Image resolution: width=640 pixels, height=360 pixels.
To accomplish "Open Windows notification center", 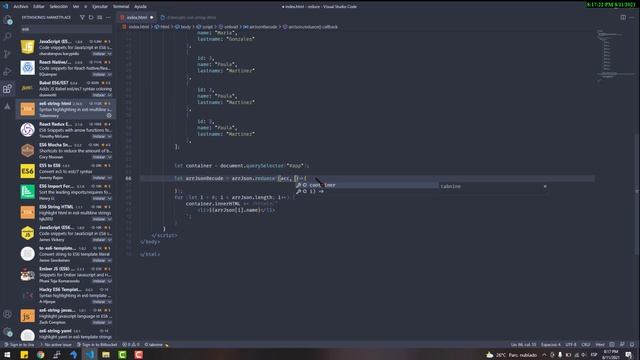I will (x=629, y=355).
